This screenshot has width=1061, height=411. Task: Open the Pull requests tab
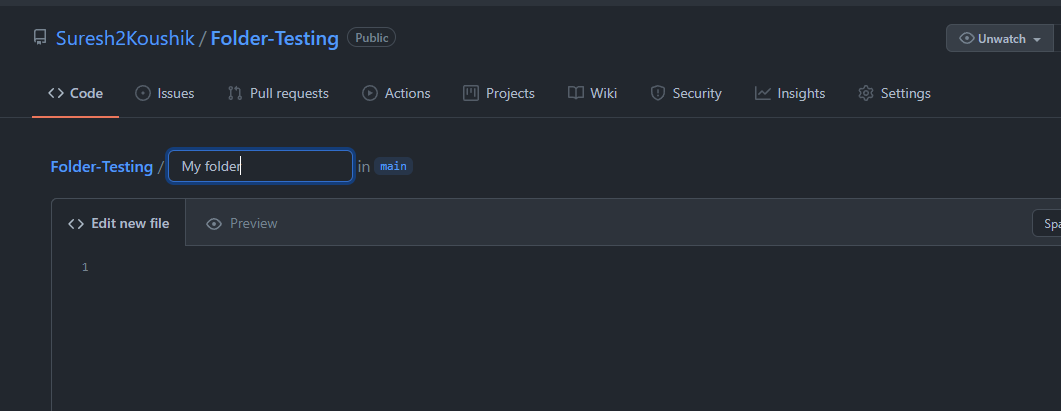[x=278, y=93]
